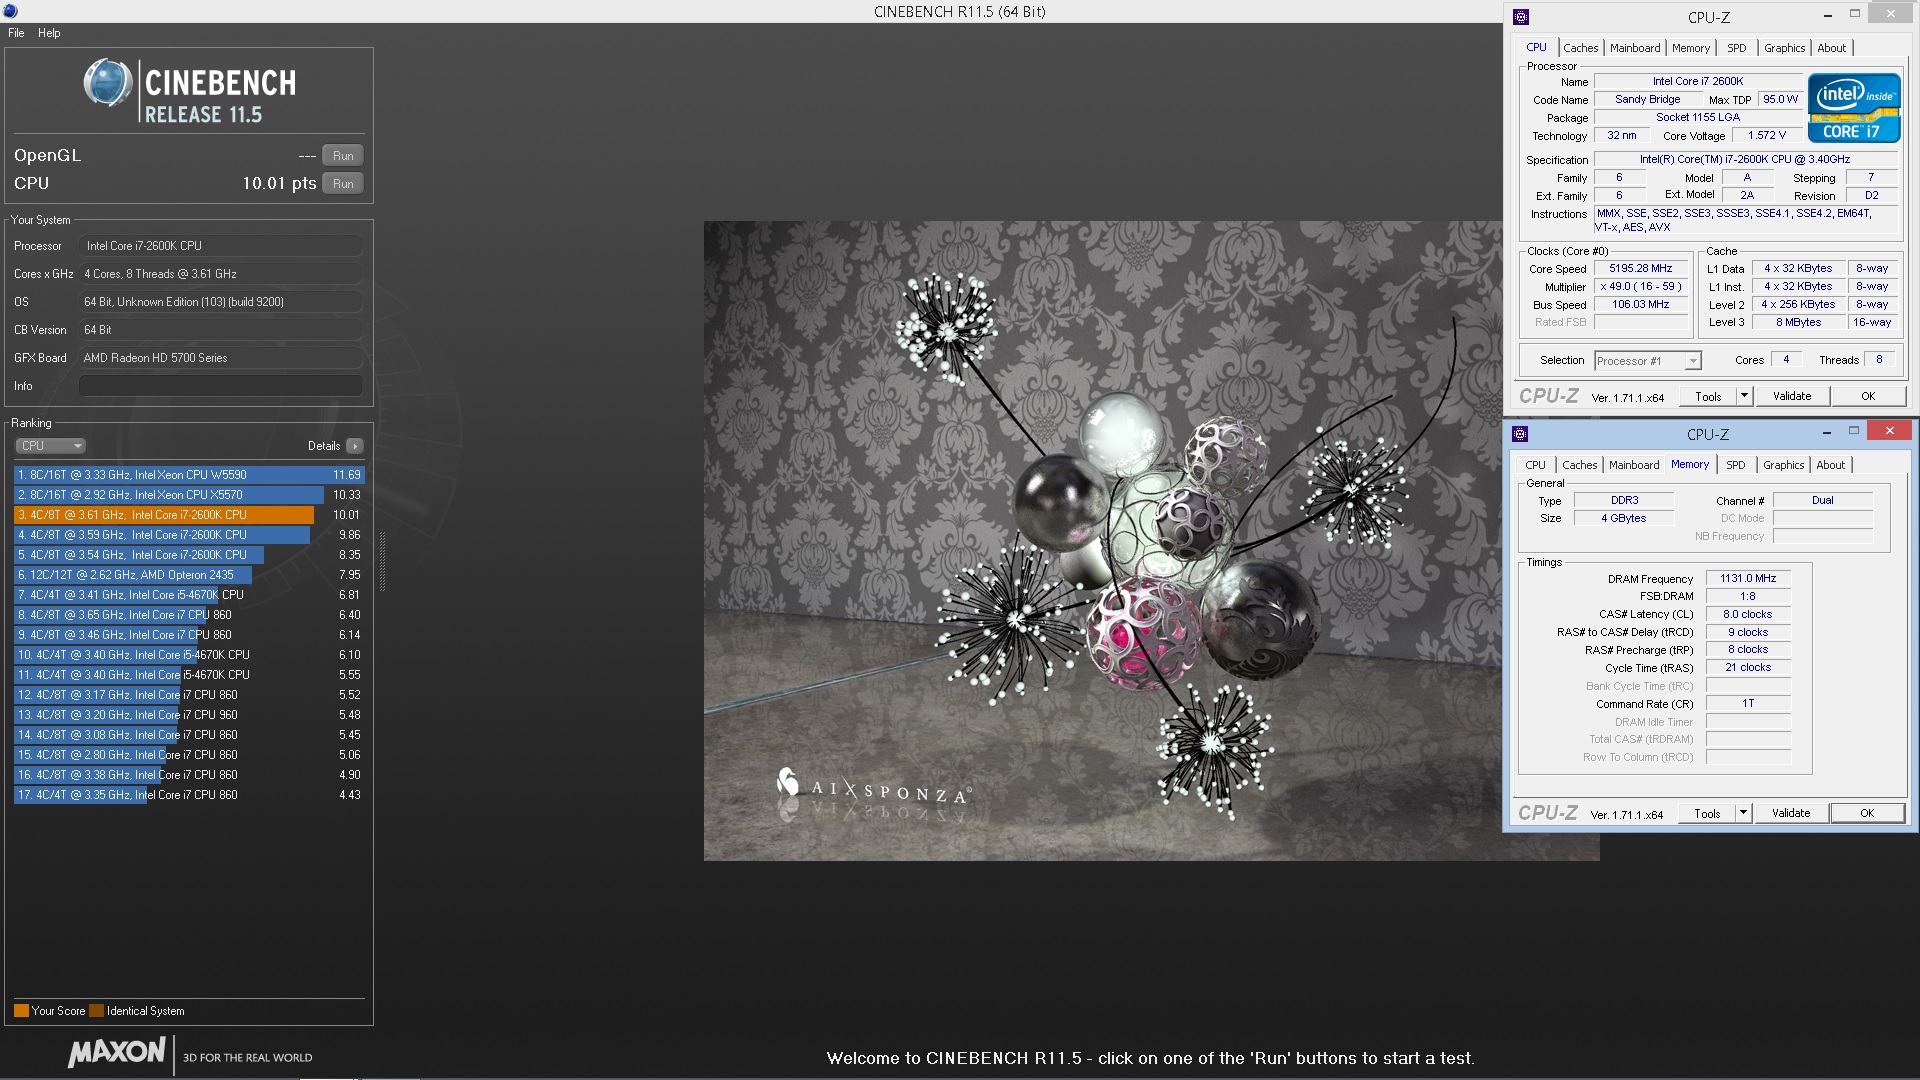Click the DRAM Frequency value 1131.0 MHz
This screenshot has height=1080, width=1920.
(x=1748, y=579)
